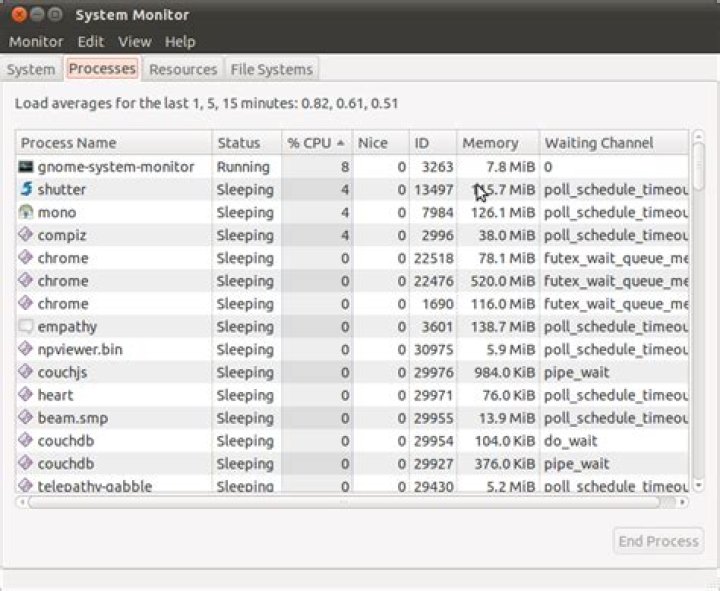Click the gnome-system-monitor process icon
This screenshot has height=591, width=720.
tap(26, 166)
